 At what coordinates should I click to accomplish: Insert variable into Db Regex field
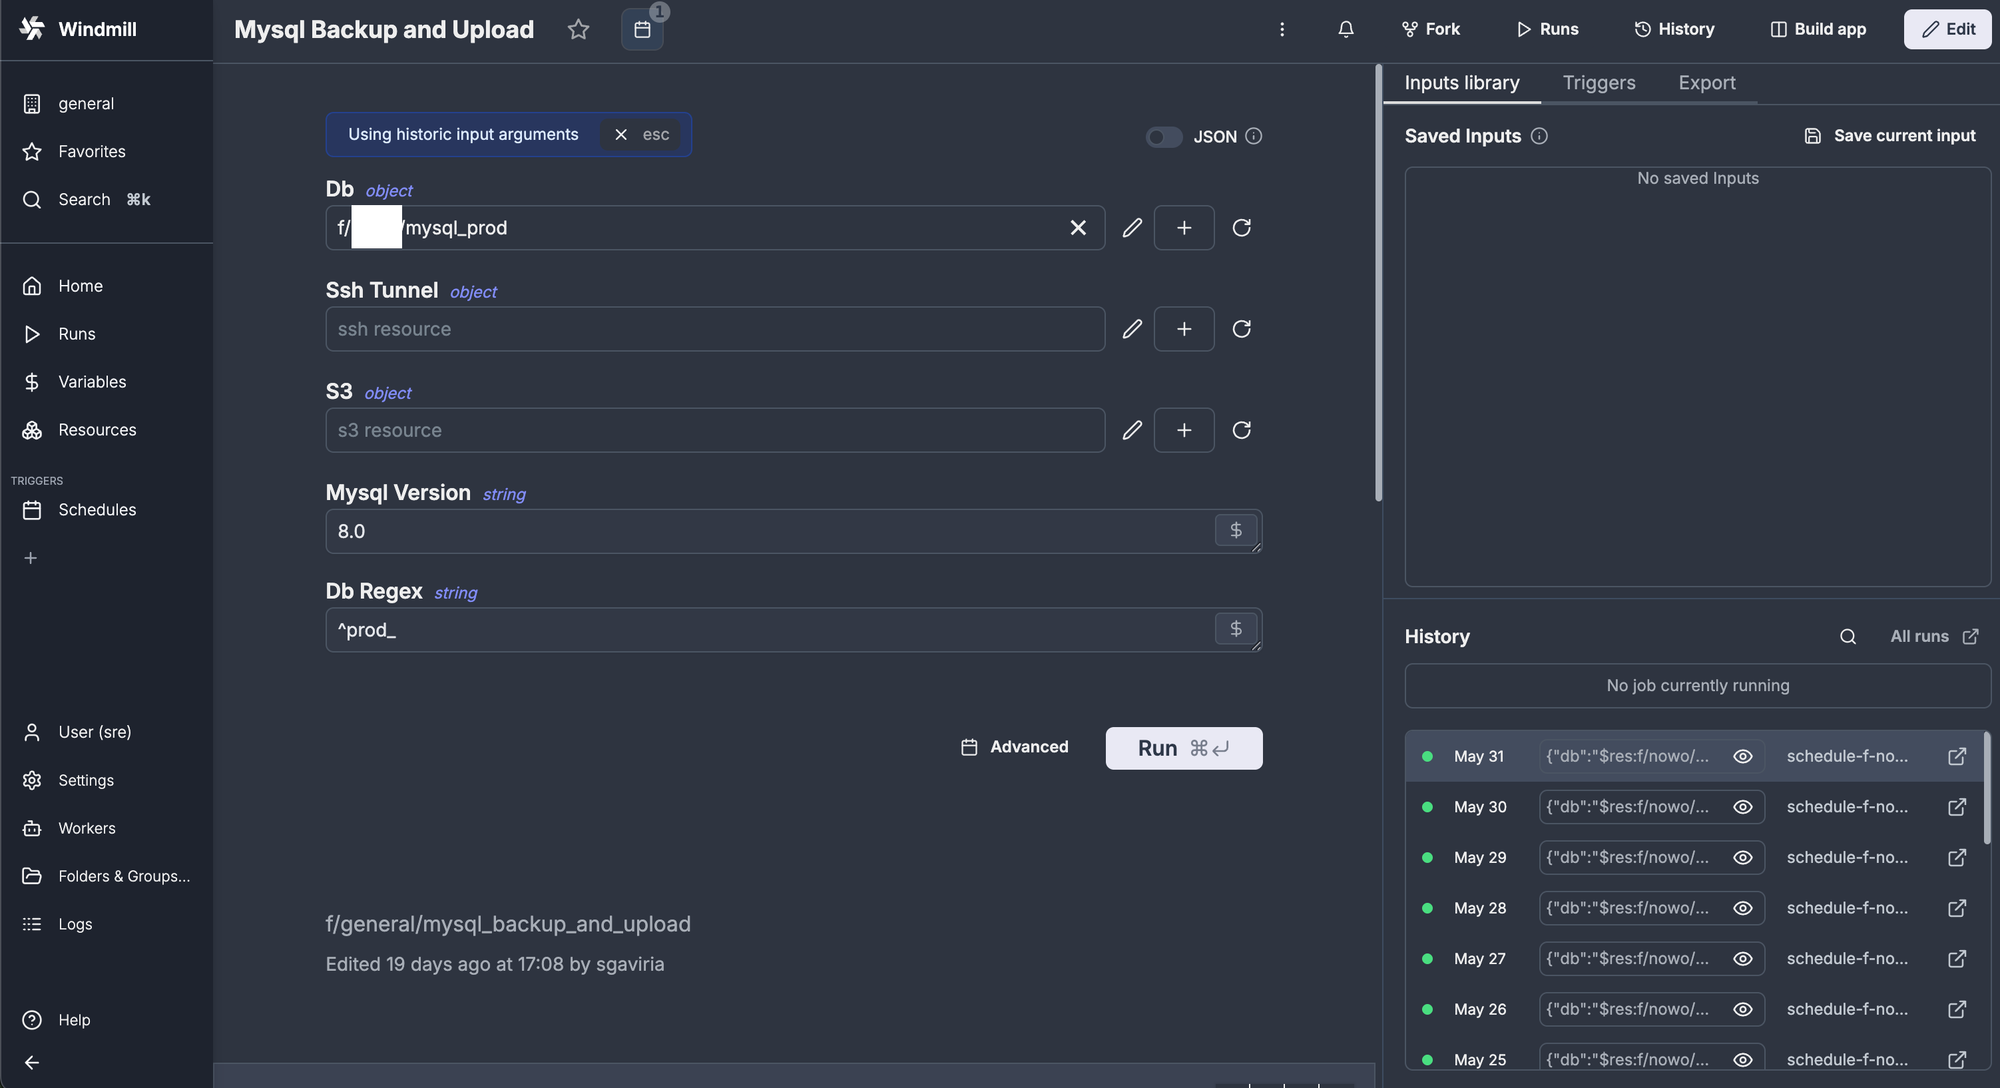pyautogui.click(x=1236, y=628)
